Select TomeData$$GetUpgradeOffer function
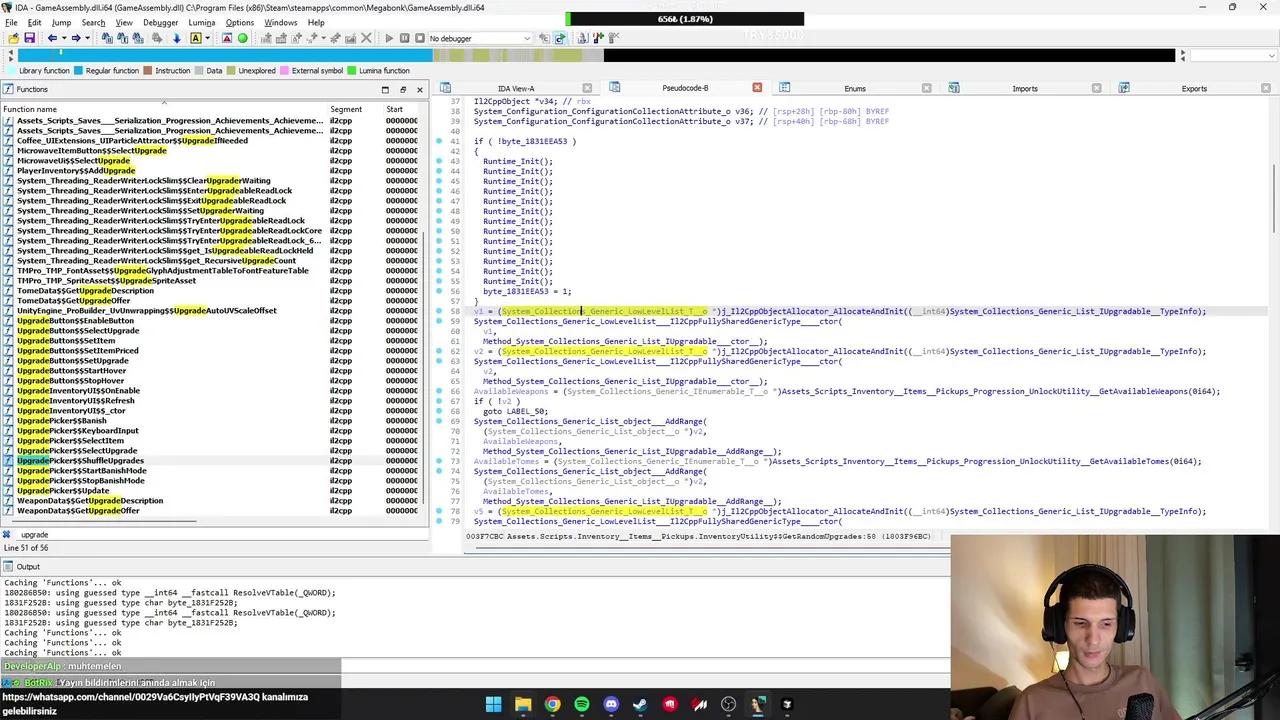Image resolution: width=1280 pixels, height=720 pixels. (73, 301)
